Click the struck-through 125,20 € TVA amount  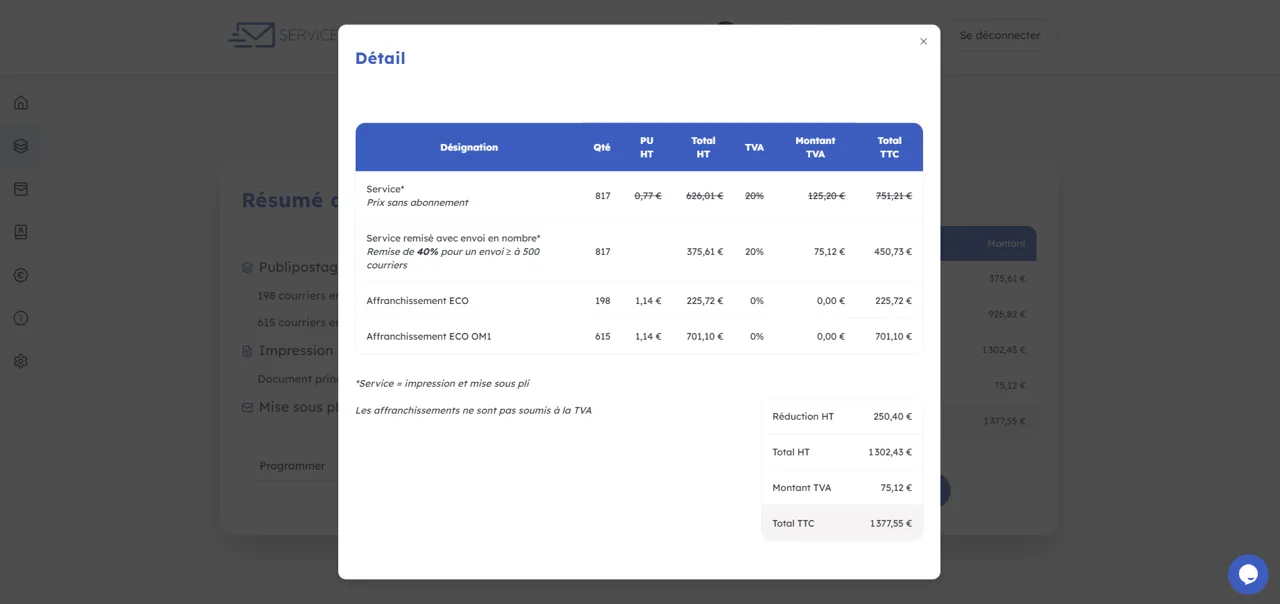(x=826, y=196)
